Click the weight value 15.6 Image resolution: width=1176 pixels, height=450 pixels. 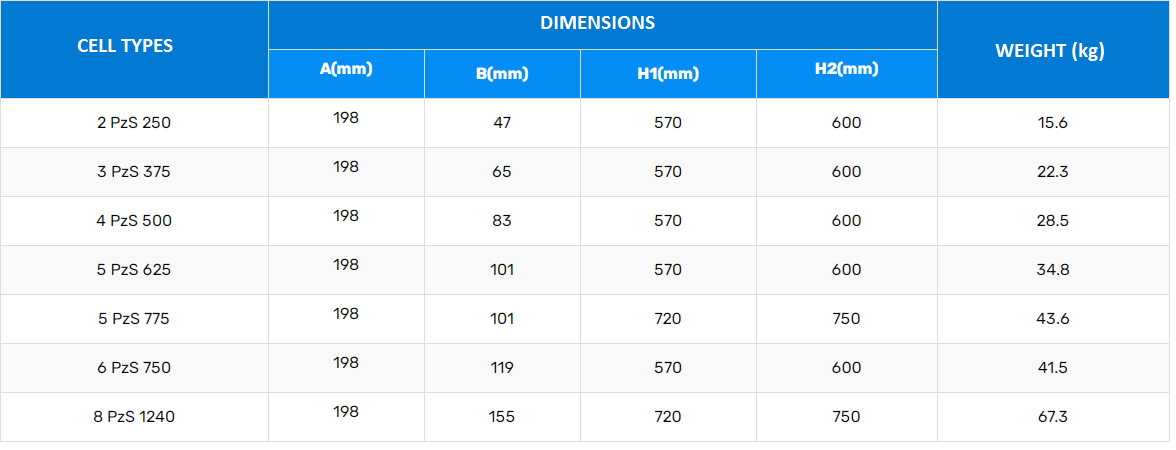click(1052, 123)
